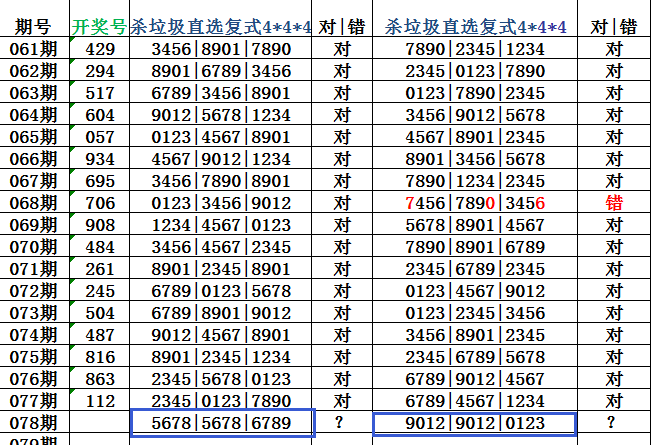Select winning number 261
The image size is (651, 445).
click(x=100, y=268)
